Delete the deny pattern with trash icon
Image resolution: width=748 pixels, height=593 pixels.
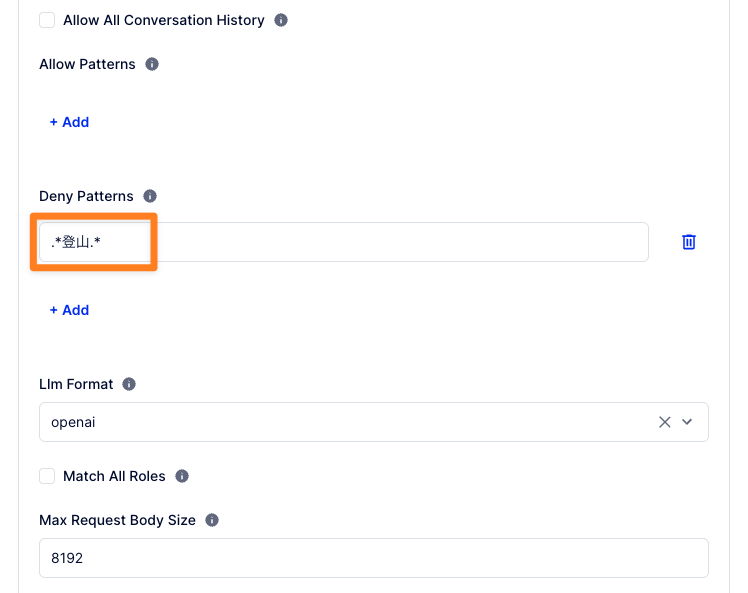pyautogui.click(x=689, y=242)
